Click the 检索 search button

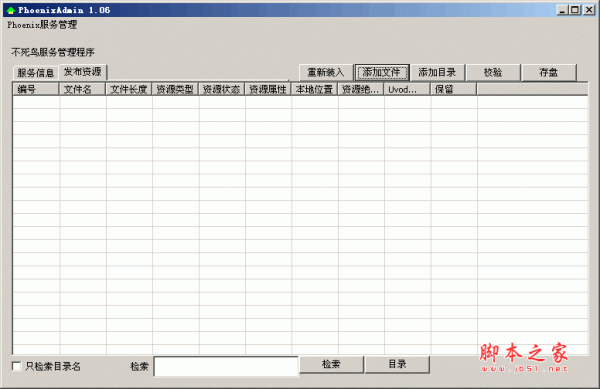[x=331, y=365]
